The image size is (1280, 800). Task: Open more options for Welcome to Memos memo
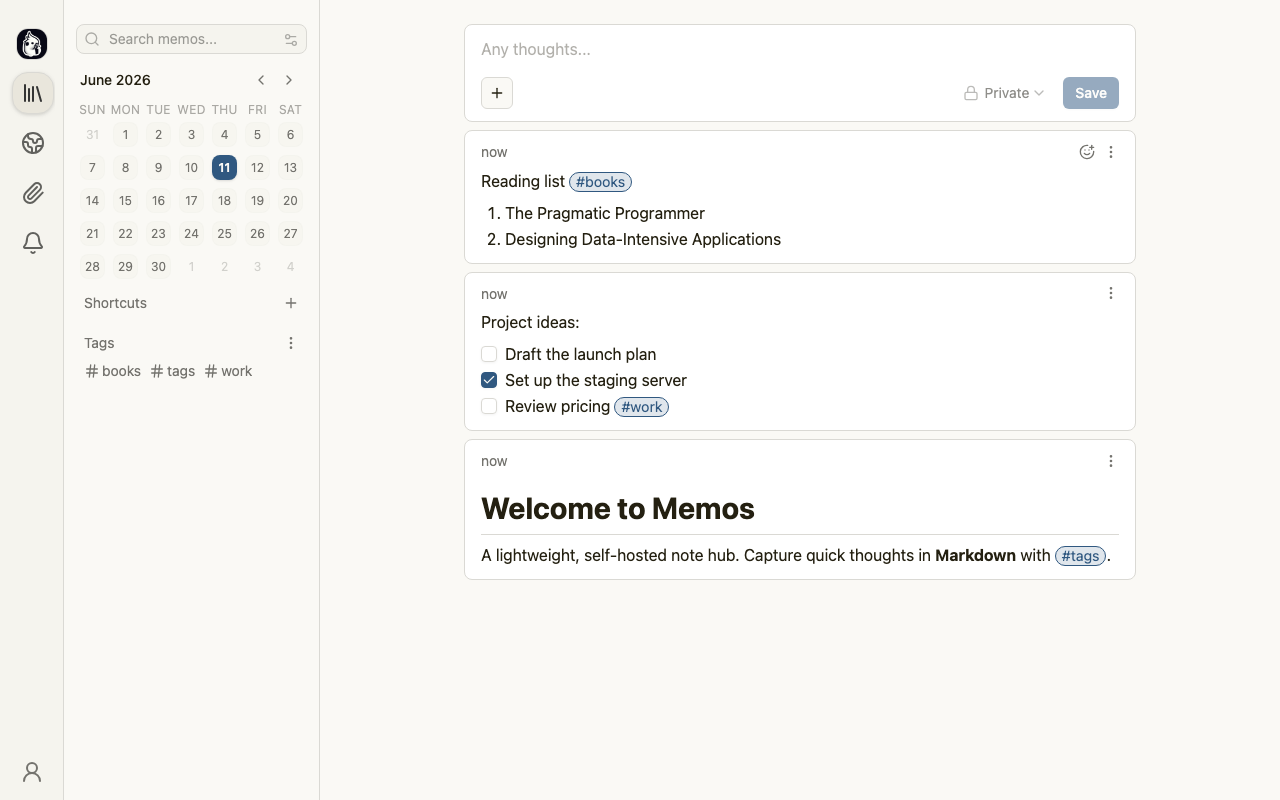click(x=1111, y=461)
